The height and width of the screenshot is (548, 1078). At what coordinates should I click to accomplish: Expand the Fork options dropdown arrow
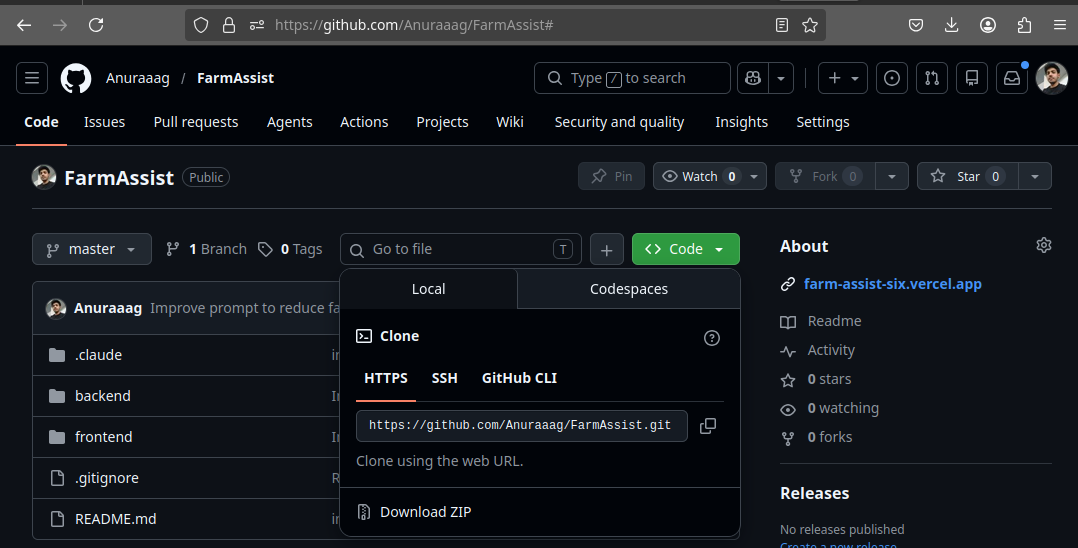click(892, 177)
